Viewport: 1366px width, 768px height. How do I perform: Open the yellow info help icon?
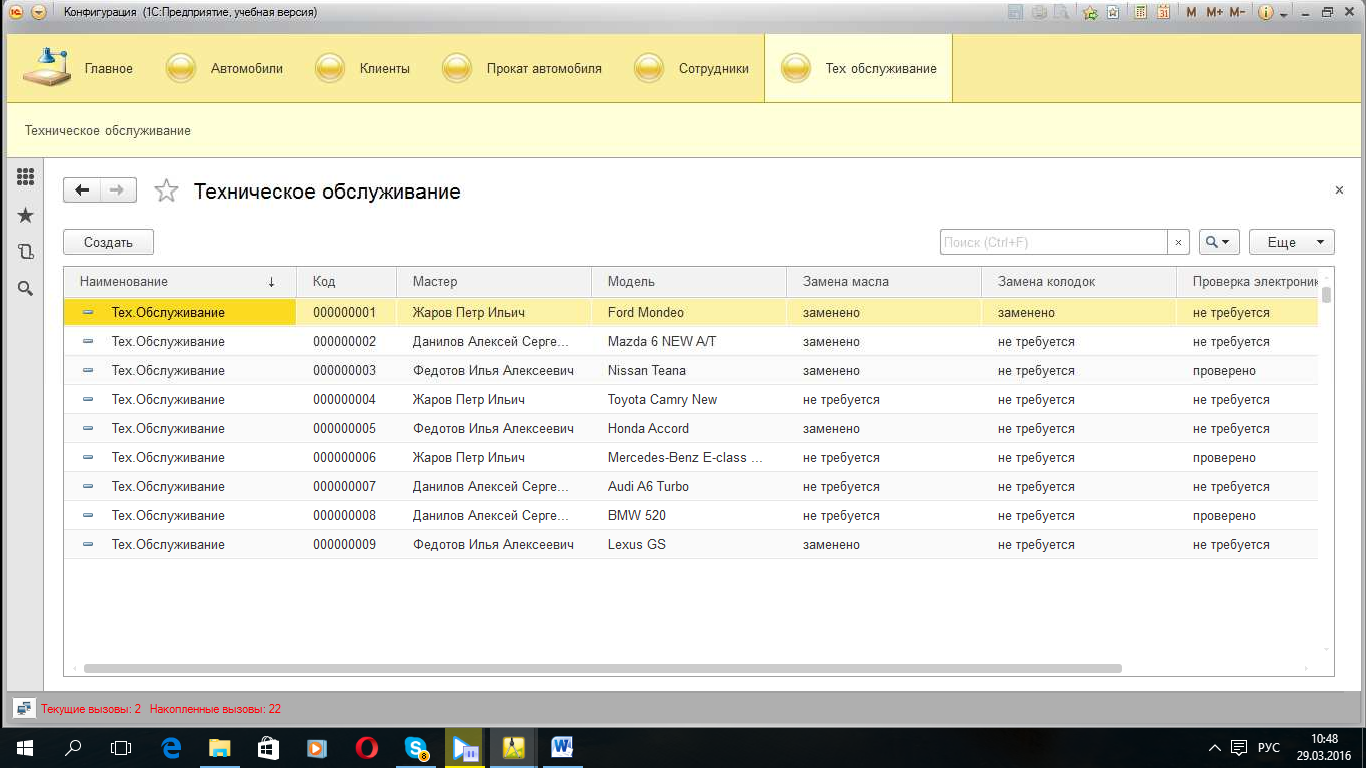click(x=1265, y=13)
